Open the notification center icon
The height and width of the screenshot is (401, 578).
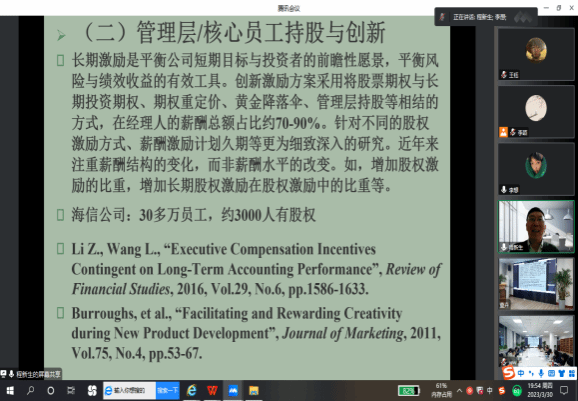[564, 391]
